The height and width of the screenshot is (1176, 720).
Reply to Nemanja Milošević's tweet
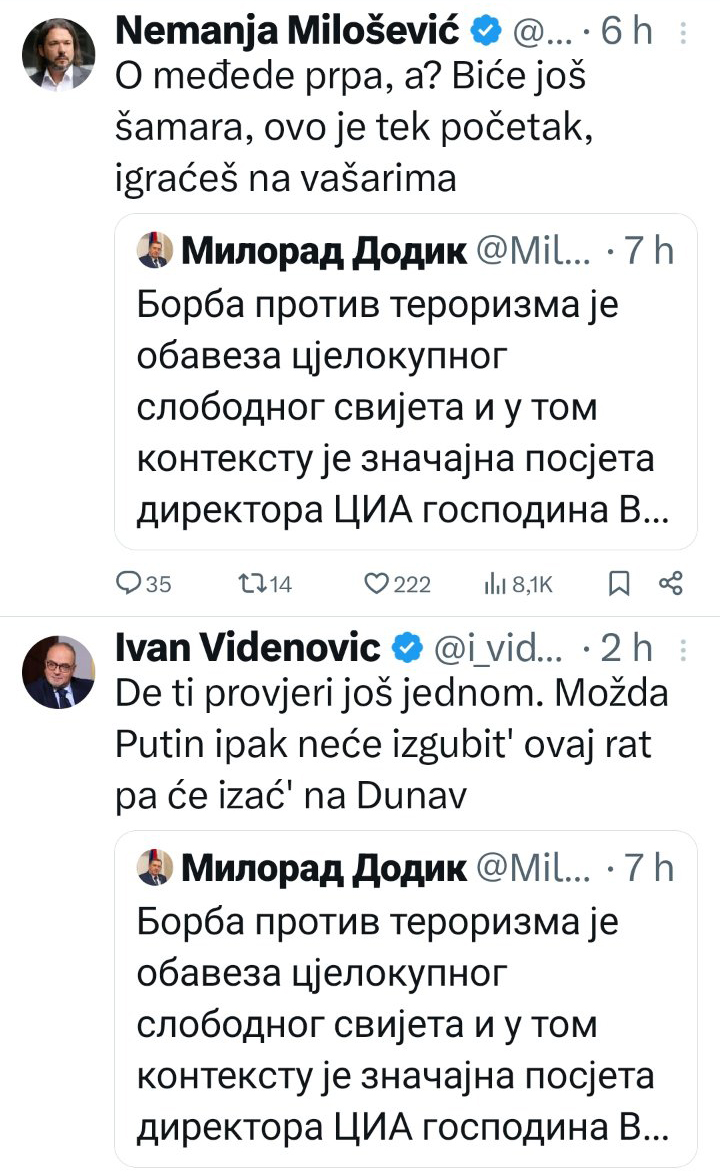(131, 585)
